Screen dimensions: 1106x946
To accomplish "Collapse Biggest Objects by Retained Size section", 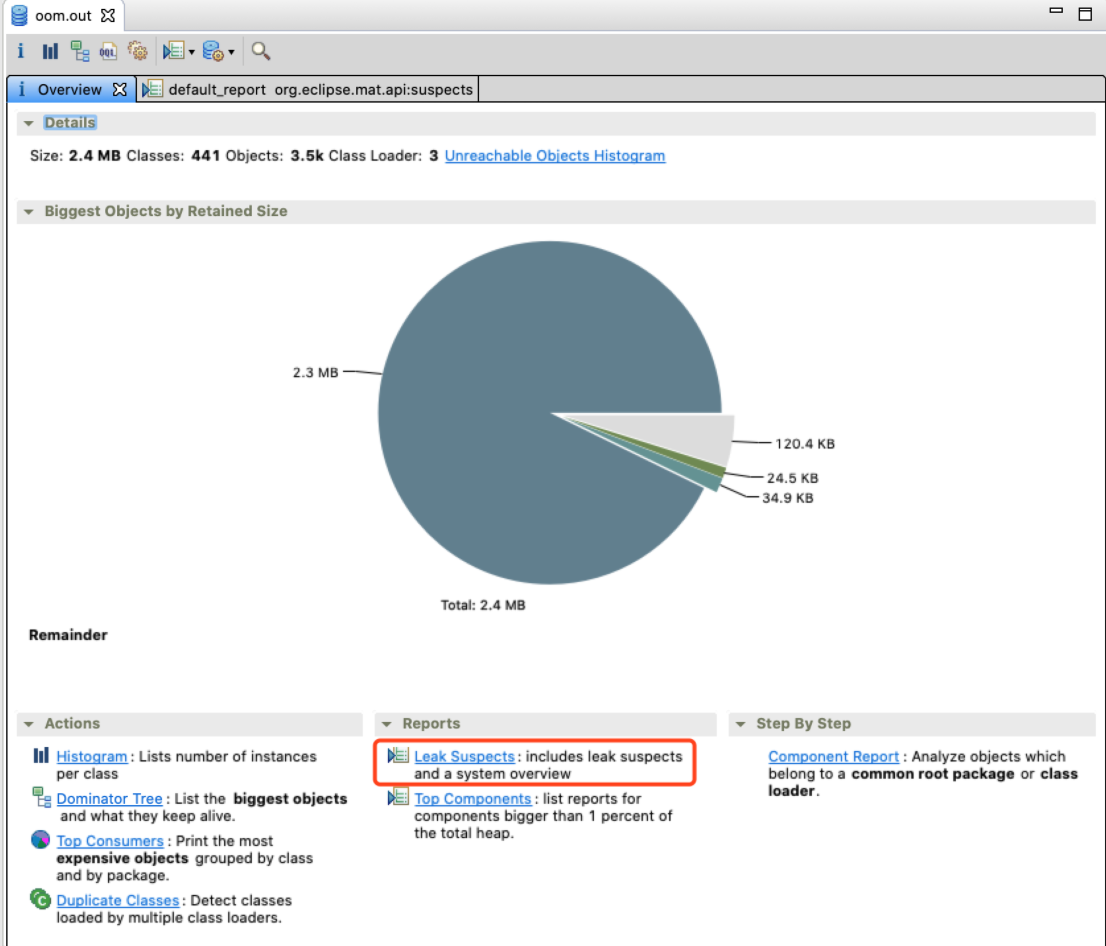I will pos(28,212).
